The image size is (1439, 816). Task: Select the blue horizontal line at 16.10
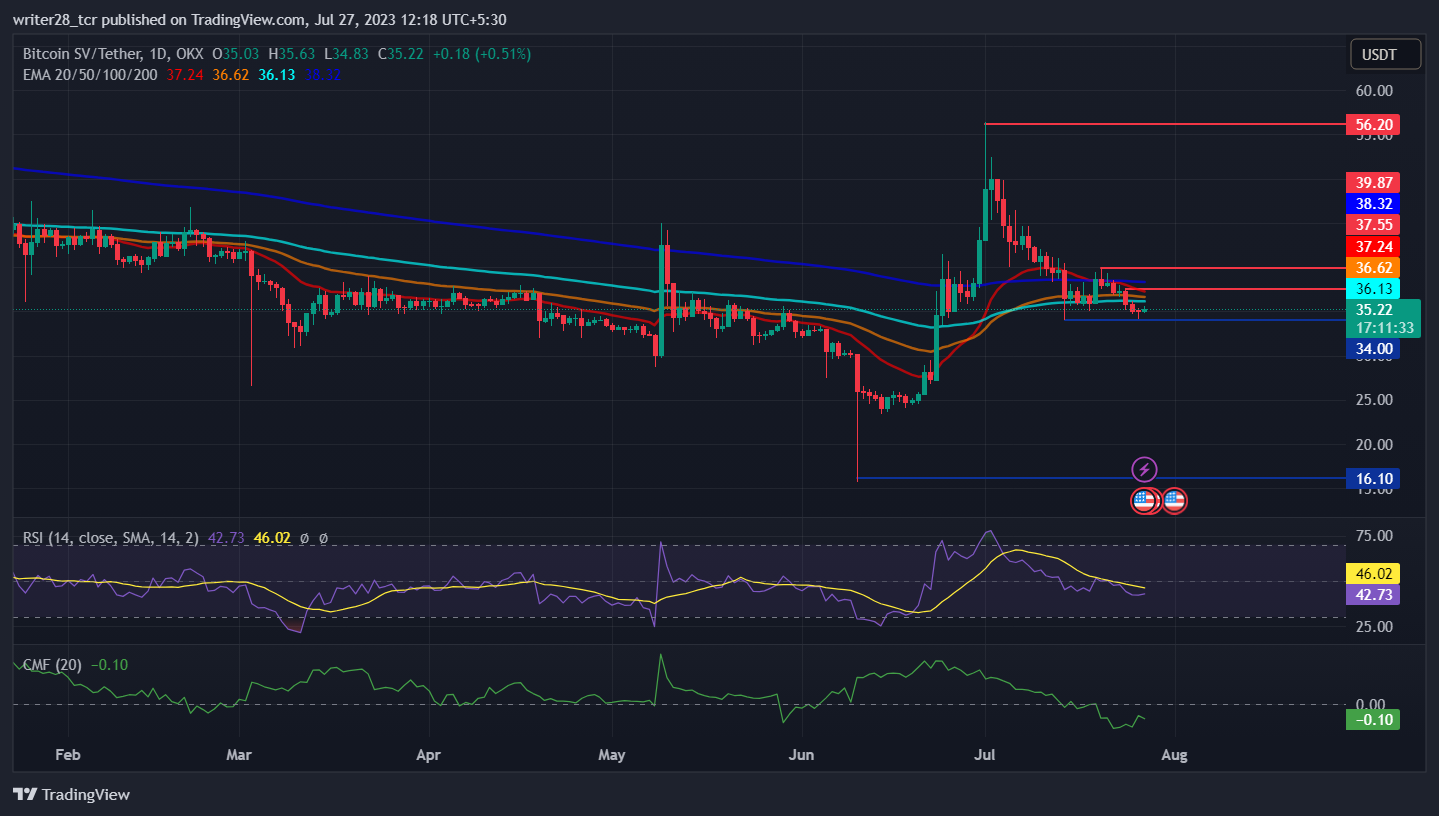(x=1101, y=478)
